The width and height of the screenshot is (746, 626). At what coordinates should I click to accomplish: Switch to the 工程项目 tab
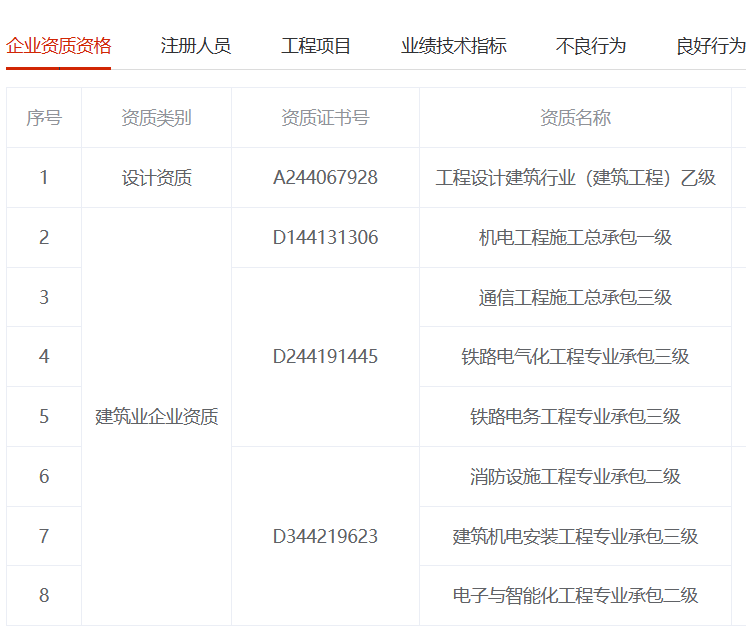point(316,46)
